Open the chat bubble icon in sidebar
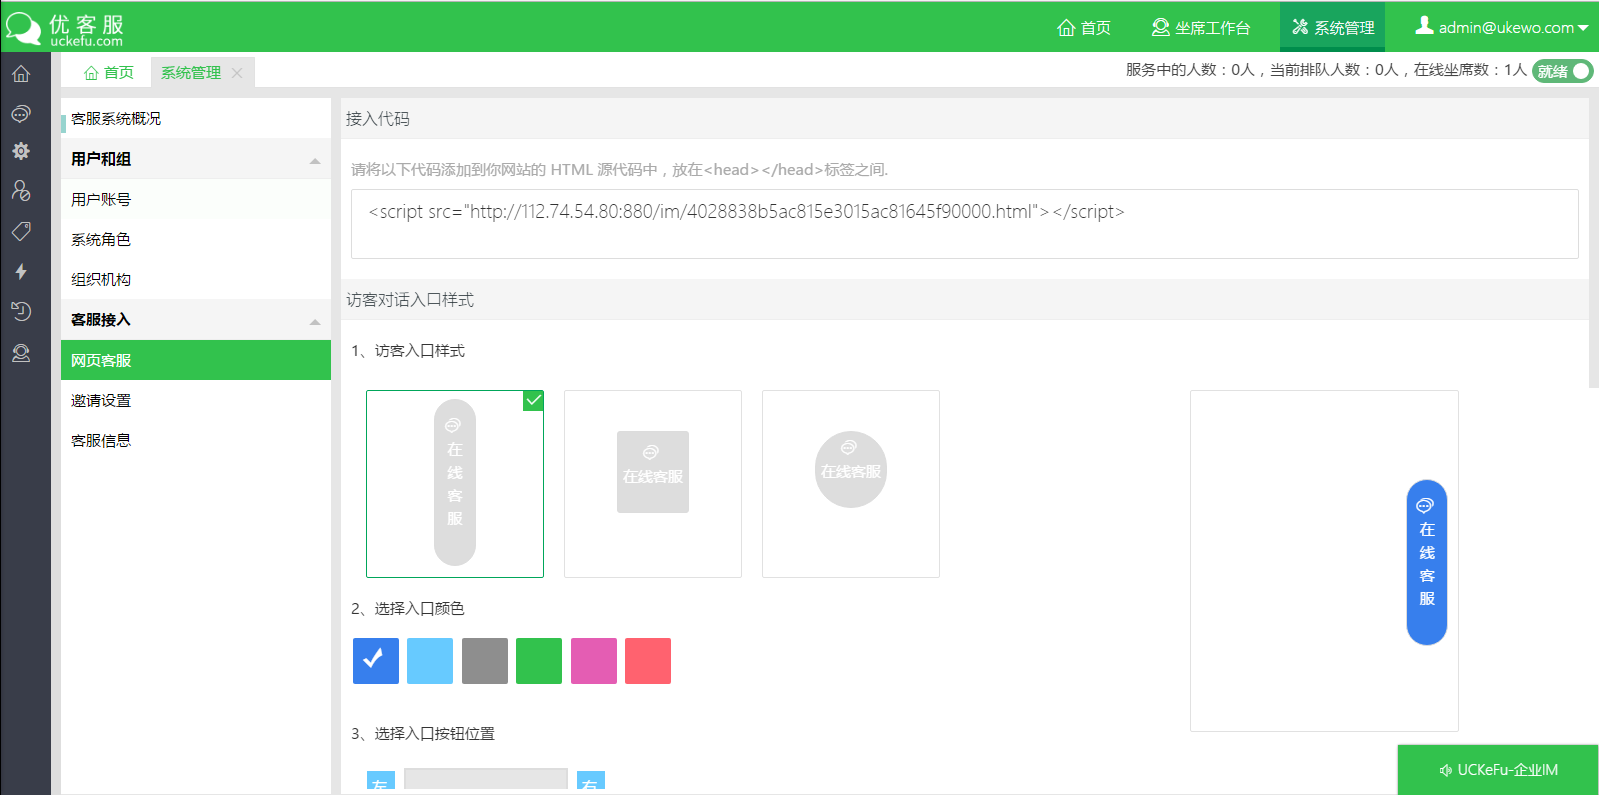The height and width of the screenshot is (795, 1599). (21, 114)
